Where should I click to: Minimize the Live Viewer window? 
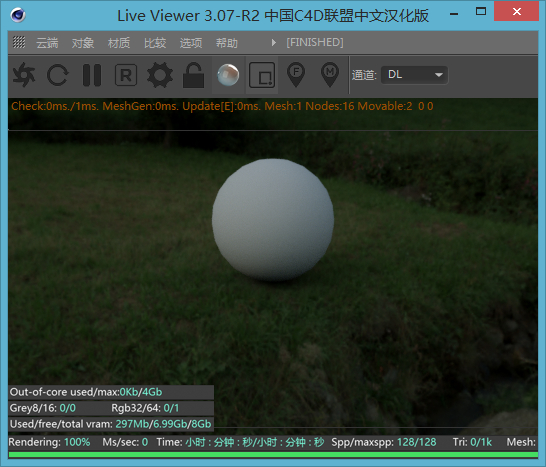tap(454, 13)
